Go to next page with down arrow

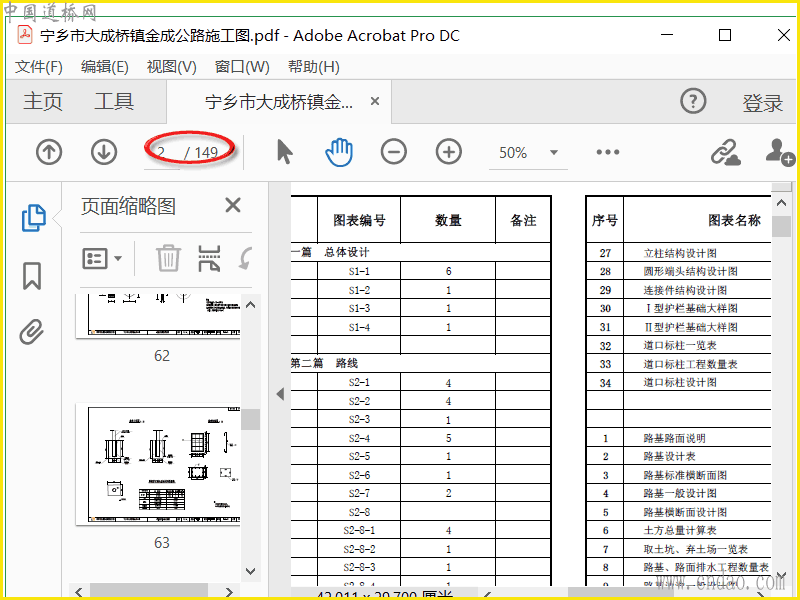click(x=104, y=152)
